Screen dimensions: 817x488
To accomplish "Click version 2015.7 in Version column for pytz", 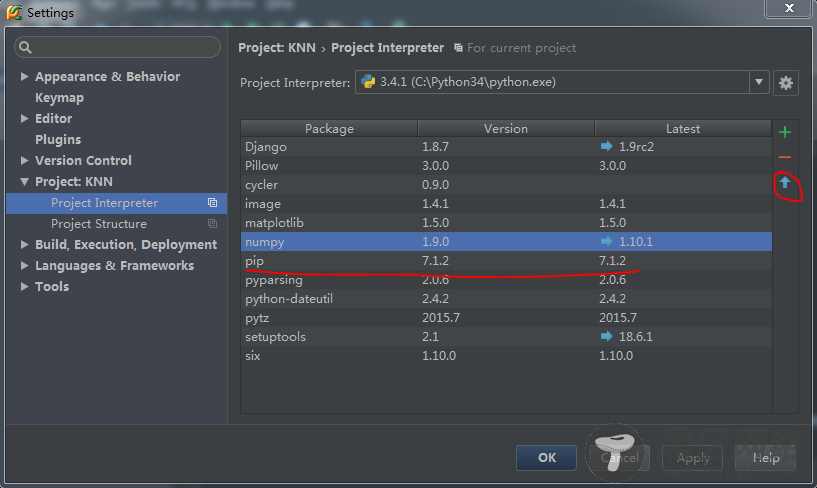I will click(x=441, y=318).
